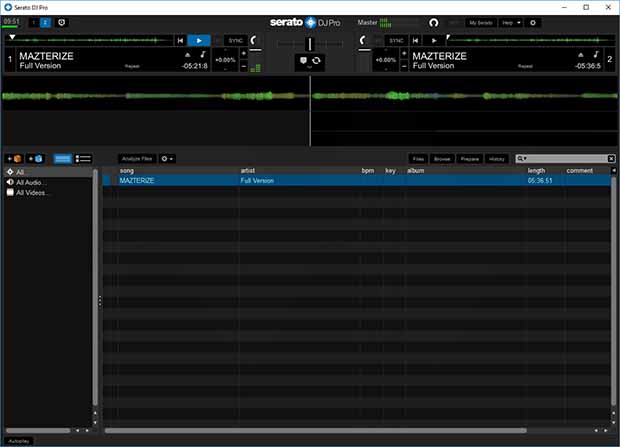The image size is (620, 447).
Task: Switch library to simple list view
Action: [62, 159]
